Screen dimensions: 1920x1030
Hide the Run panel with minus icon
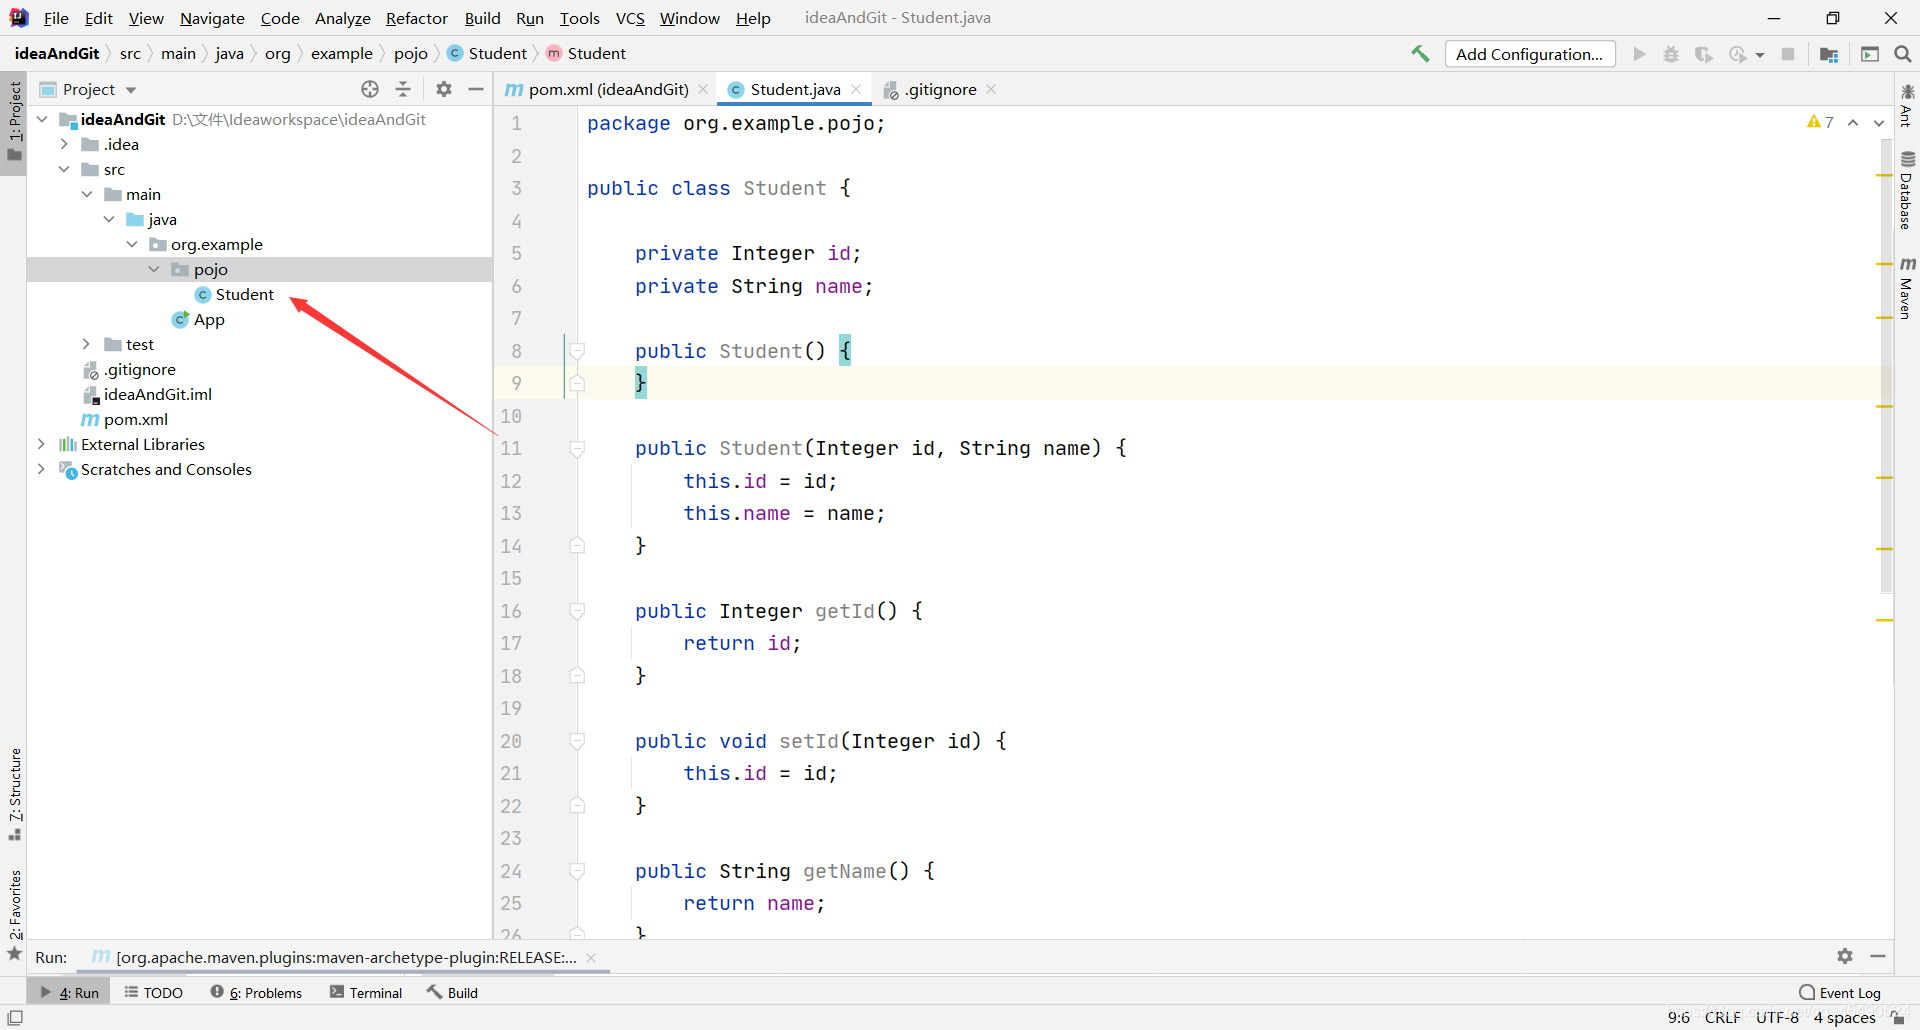coord(1878,956)
